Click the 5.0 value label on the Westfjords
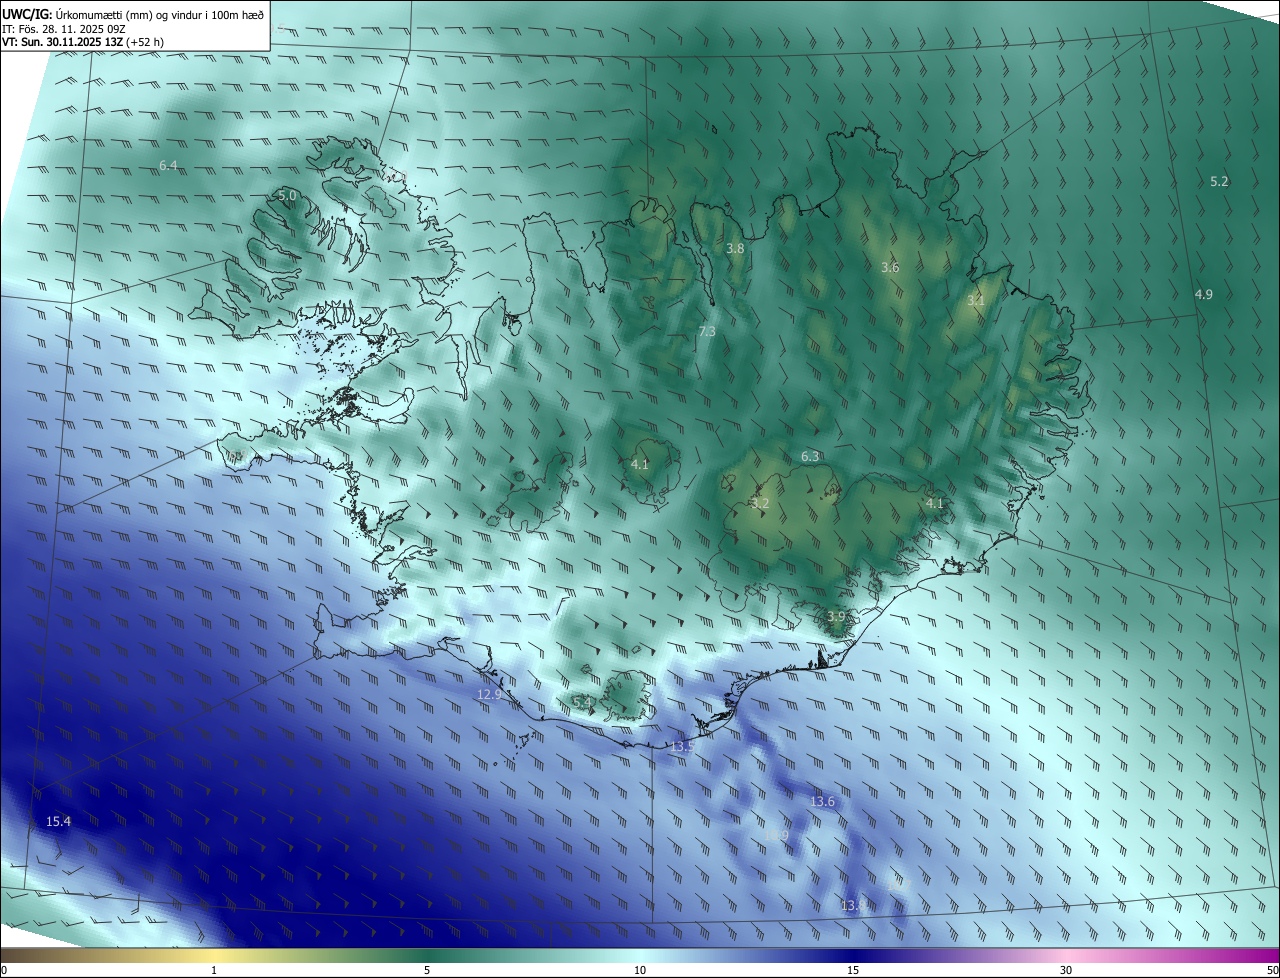 tap(287, 196)
